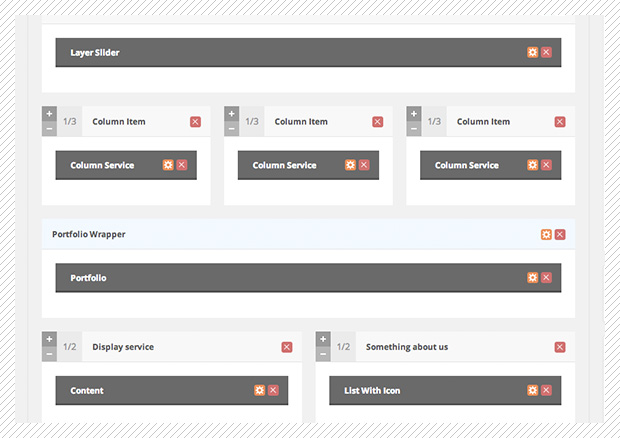Open settings for the Content item
Image resolution: width=620 pixels, height=438 pixels.
[259, 390]
